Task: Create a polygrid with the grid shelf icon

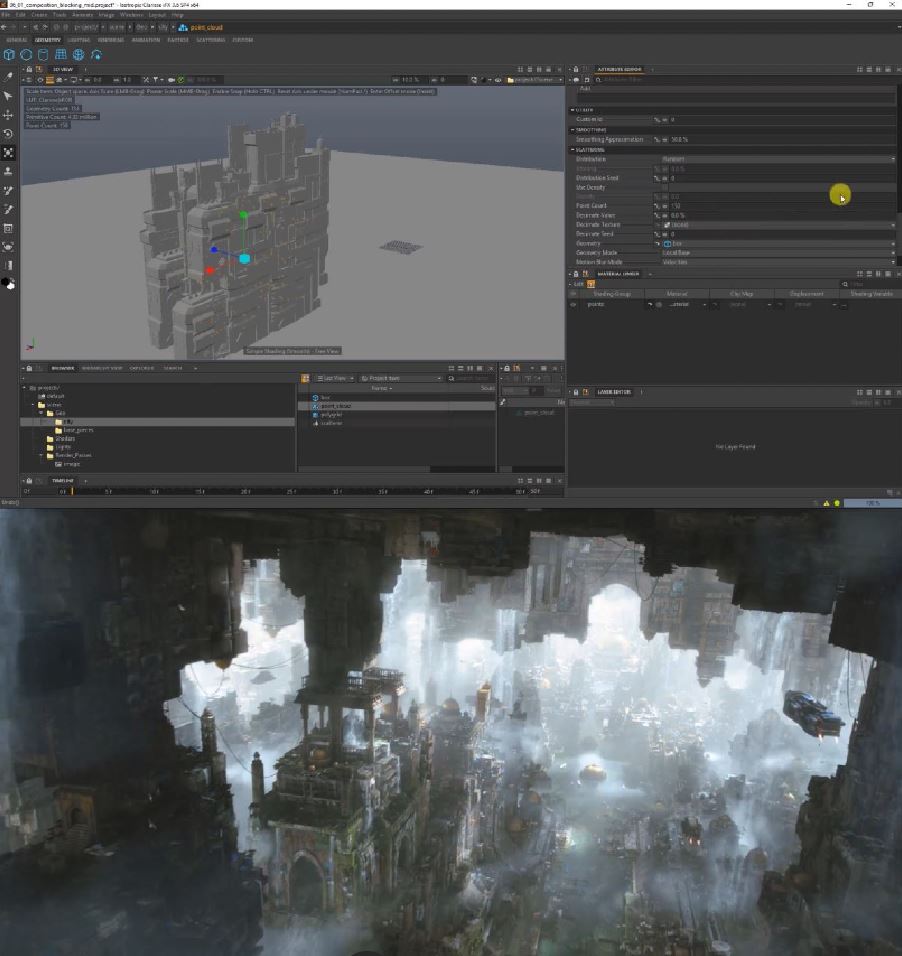Action: point(61,55)
